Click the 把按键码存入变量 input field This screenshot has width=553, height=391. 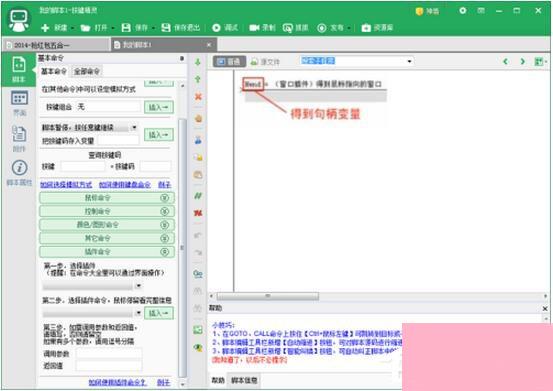click(x=118, y=140)
